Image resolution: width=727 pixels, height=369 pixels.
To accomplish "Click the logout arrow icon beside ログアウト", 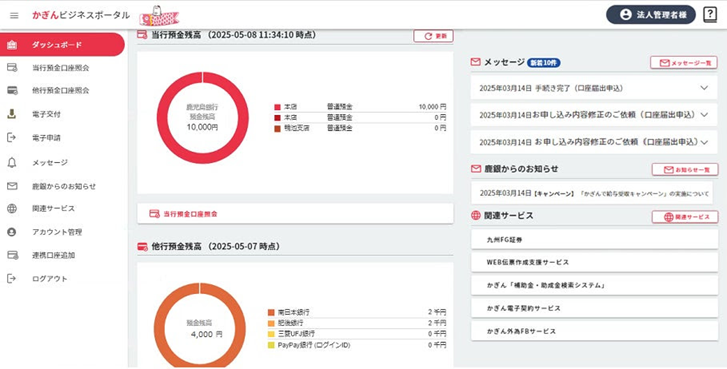I will 12,279.
